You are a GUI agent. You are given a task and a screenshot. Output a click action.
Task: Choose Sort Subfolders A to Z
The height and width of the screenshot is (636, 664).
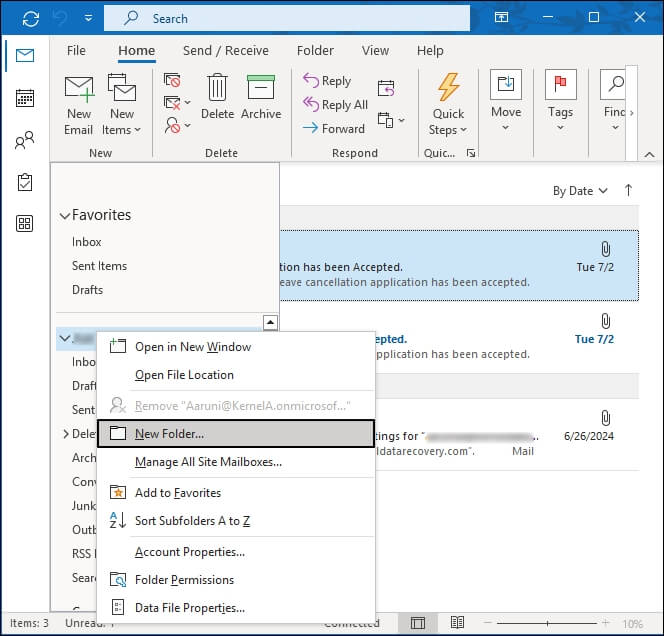(236, 521)
